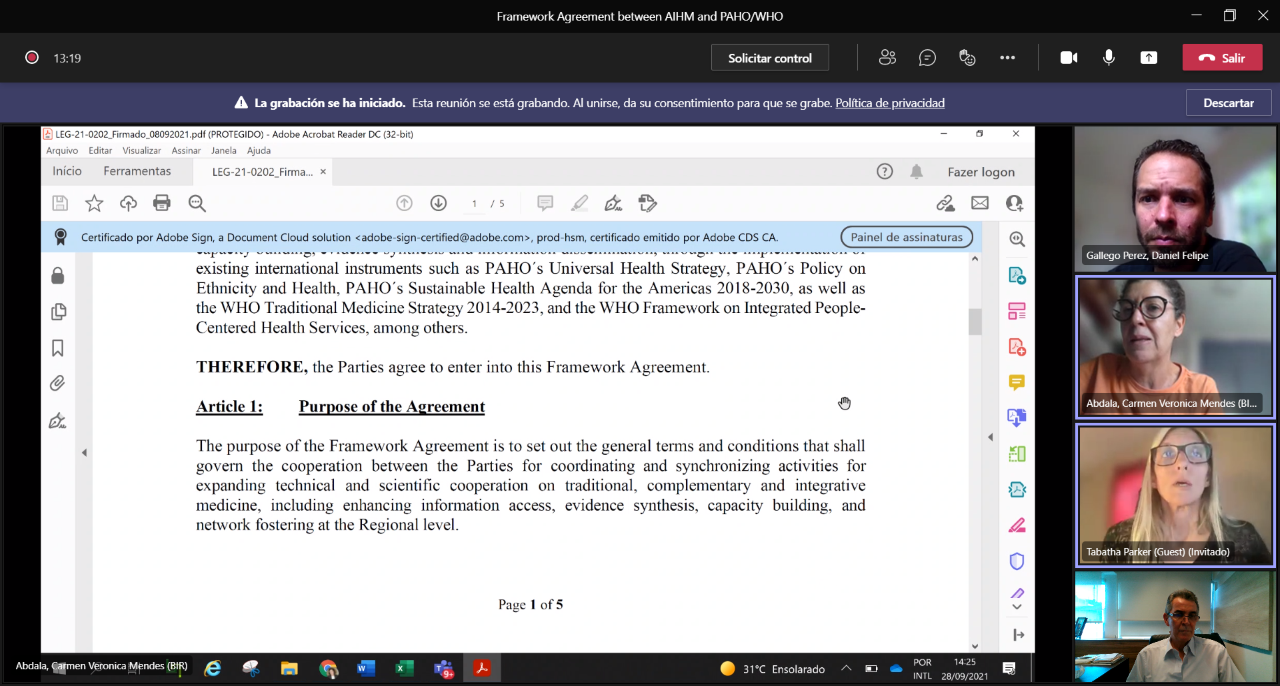Open the Protect shield tool
The image size is (1280, 686).
point(1017,561)
